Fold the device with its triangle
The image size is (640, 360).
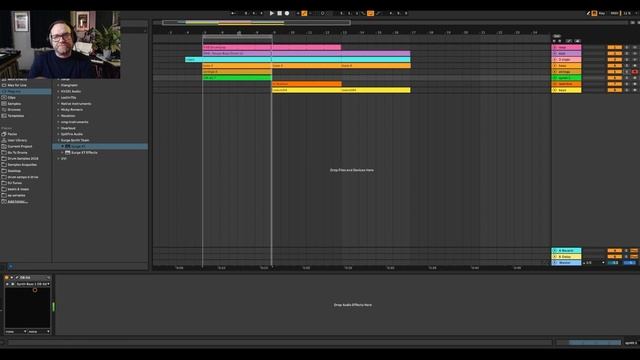pyautogui.click(x=12, y=278)
